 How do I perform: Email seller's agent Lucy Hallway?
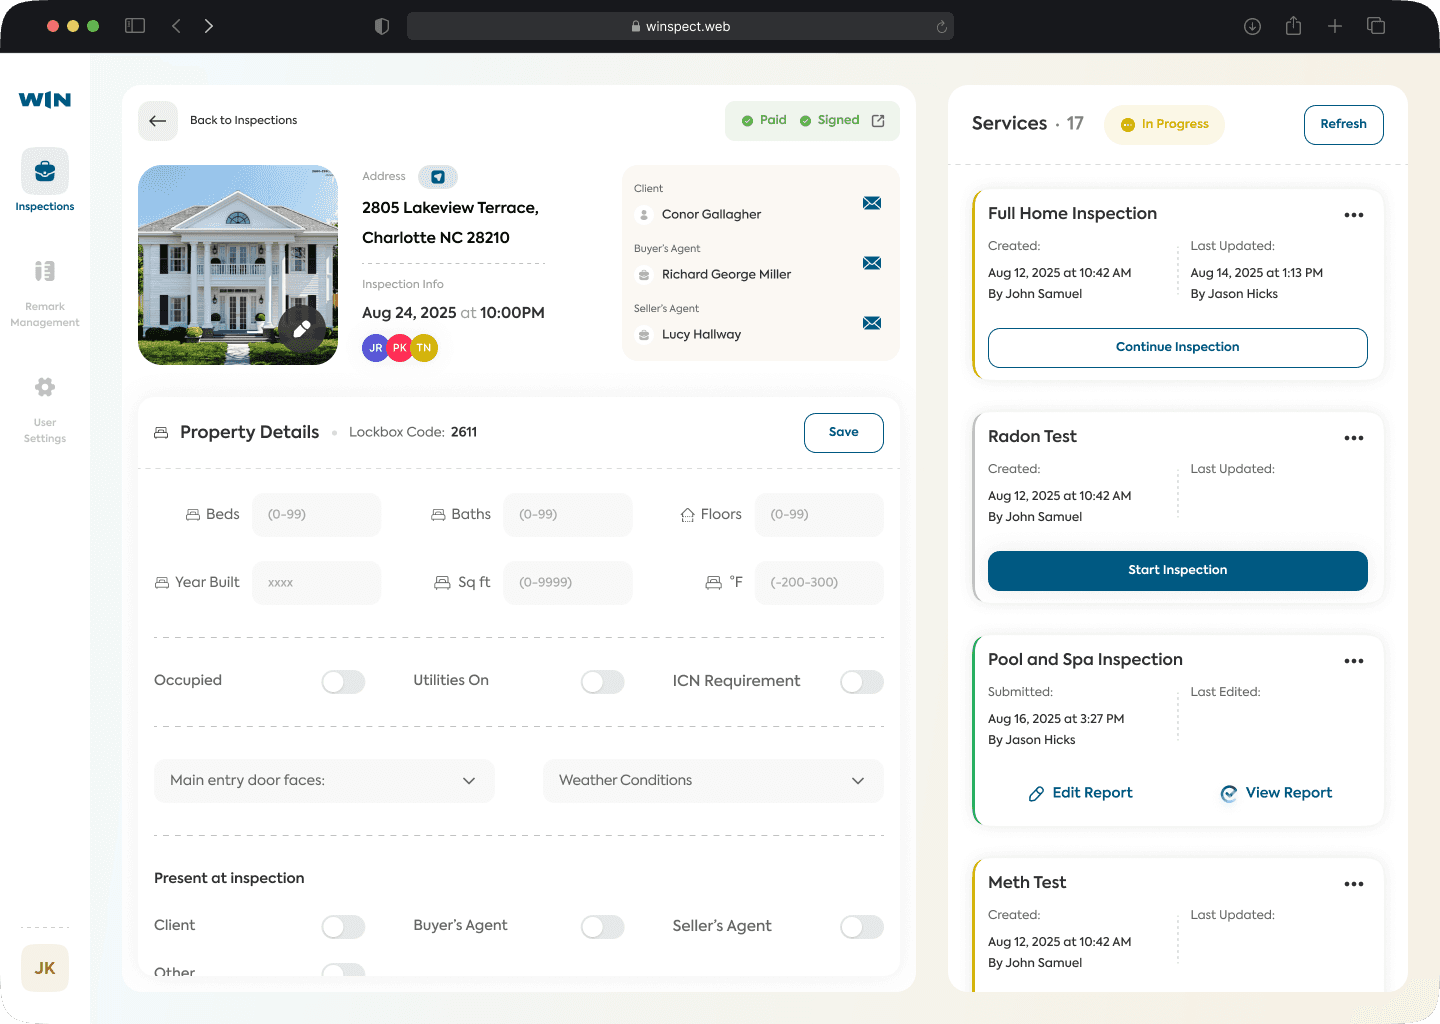tap(872, 323)
